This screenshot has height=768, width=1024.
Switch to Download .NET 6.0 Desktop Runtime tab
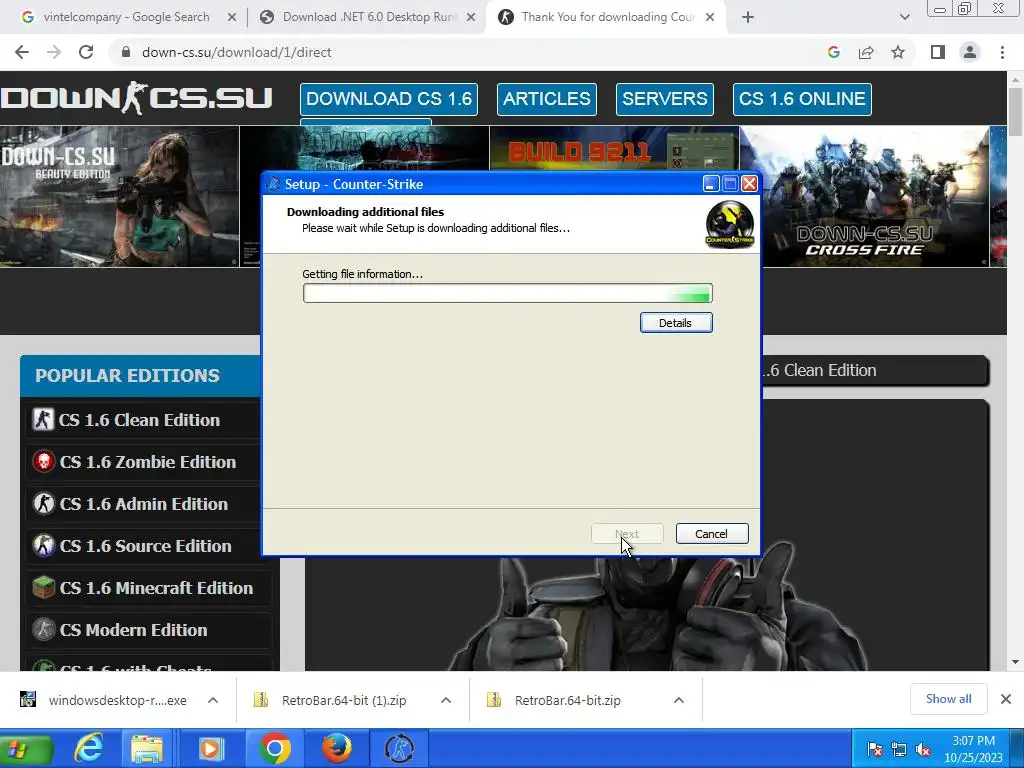pyautogui.click(x=369, y=17)
